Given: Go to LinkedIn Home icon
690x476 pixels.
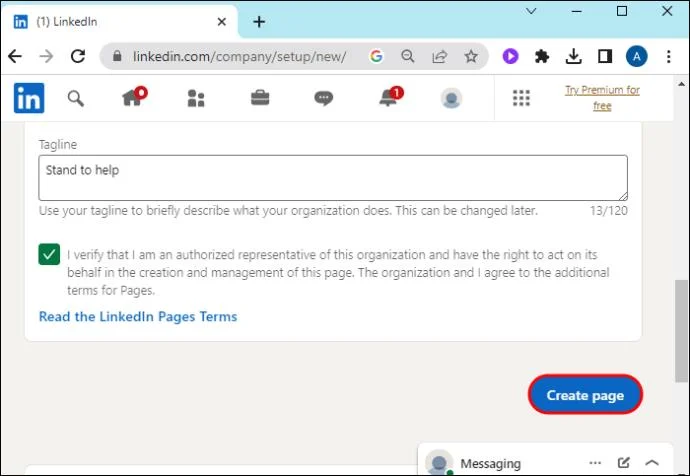Looking at the screenshot, I should (x=134, y=96).
